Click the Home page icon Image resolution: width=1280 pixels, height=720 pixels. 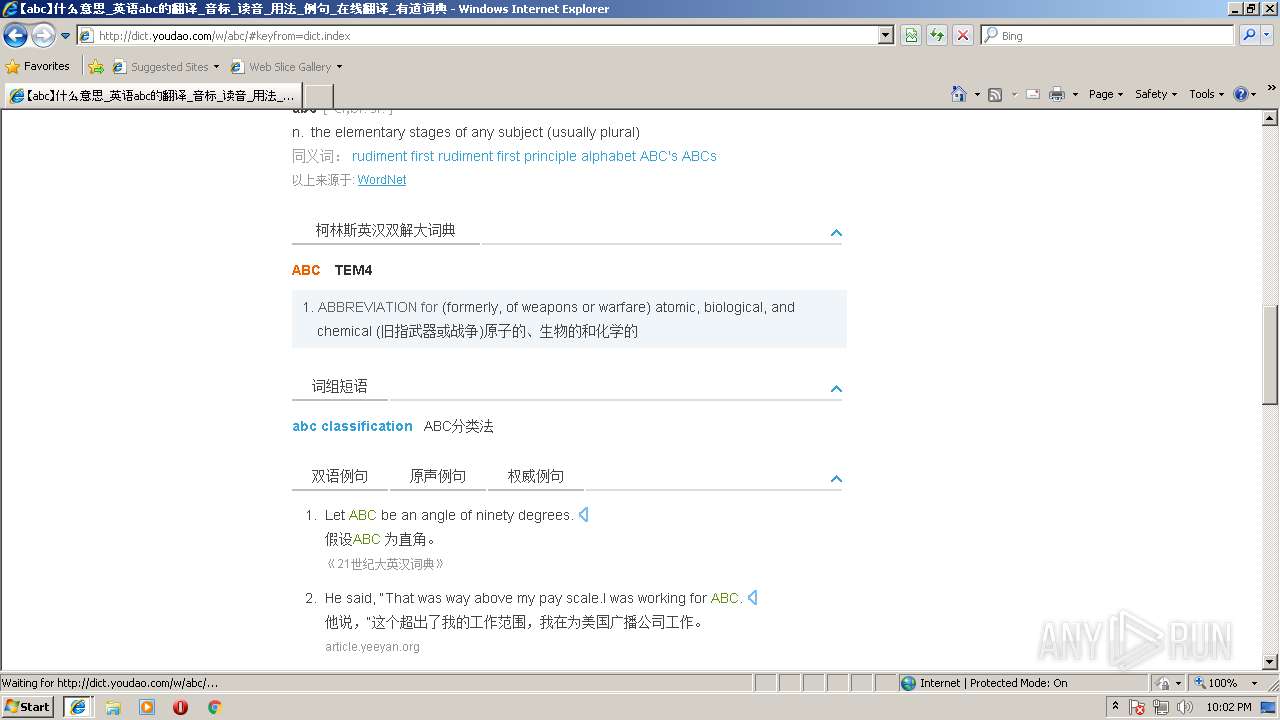[x=958, y=94]
